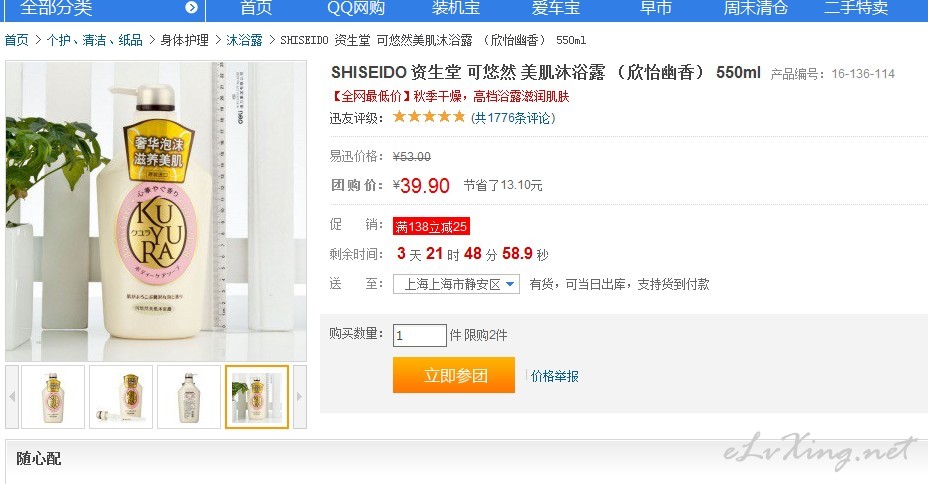This screenshot has height=484, width=928.
Task: Click the 价格举报 link
Action: (x=555, y=376)
